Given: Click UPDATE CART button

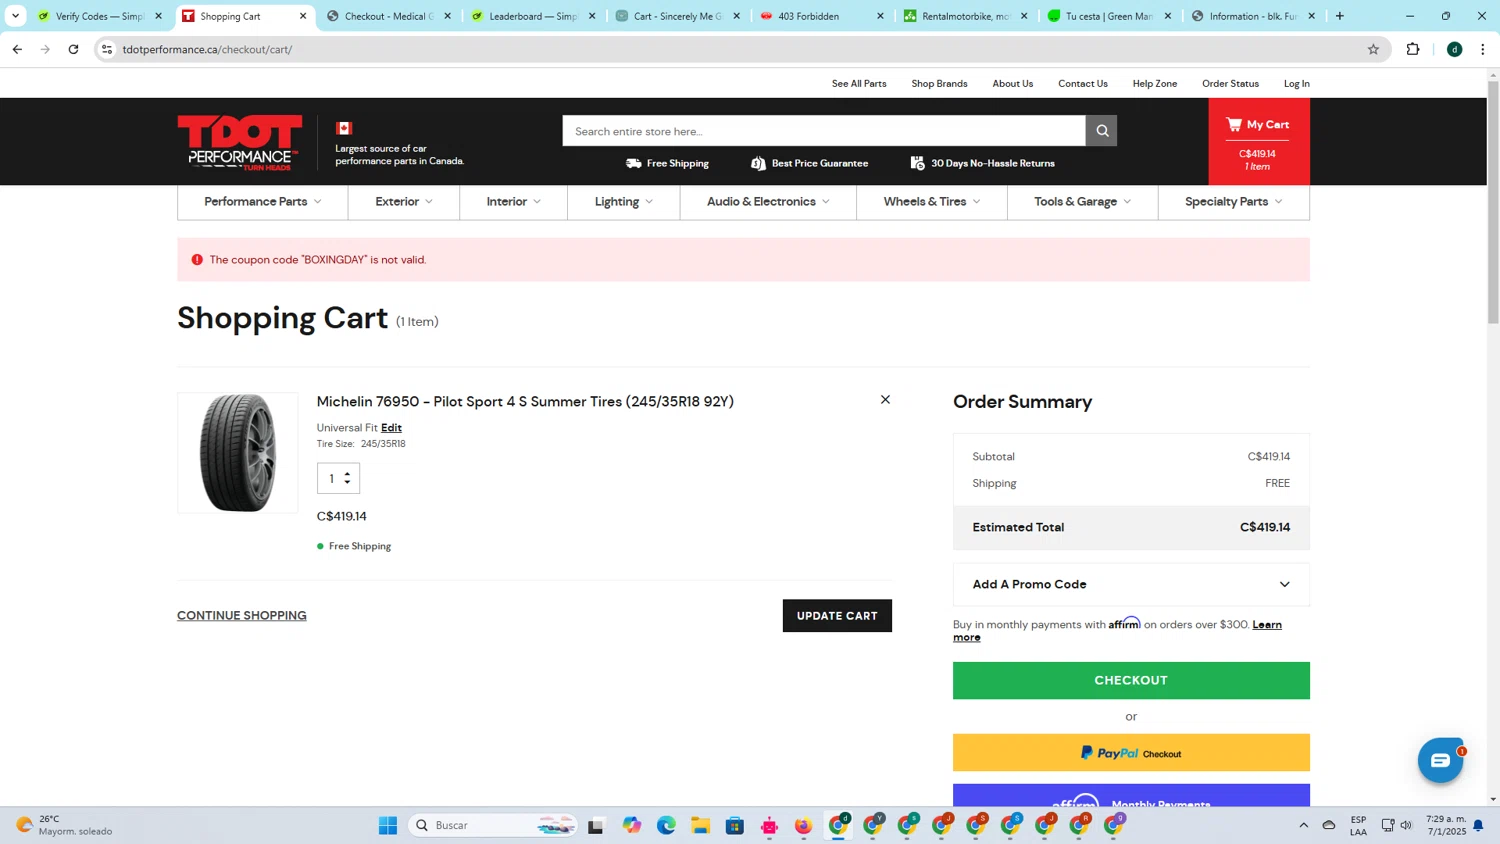Looking at the screenshot, I should 837,616.
